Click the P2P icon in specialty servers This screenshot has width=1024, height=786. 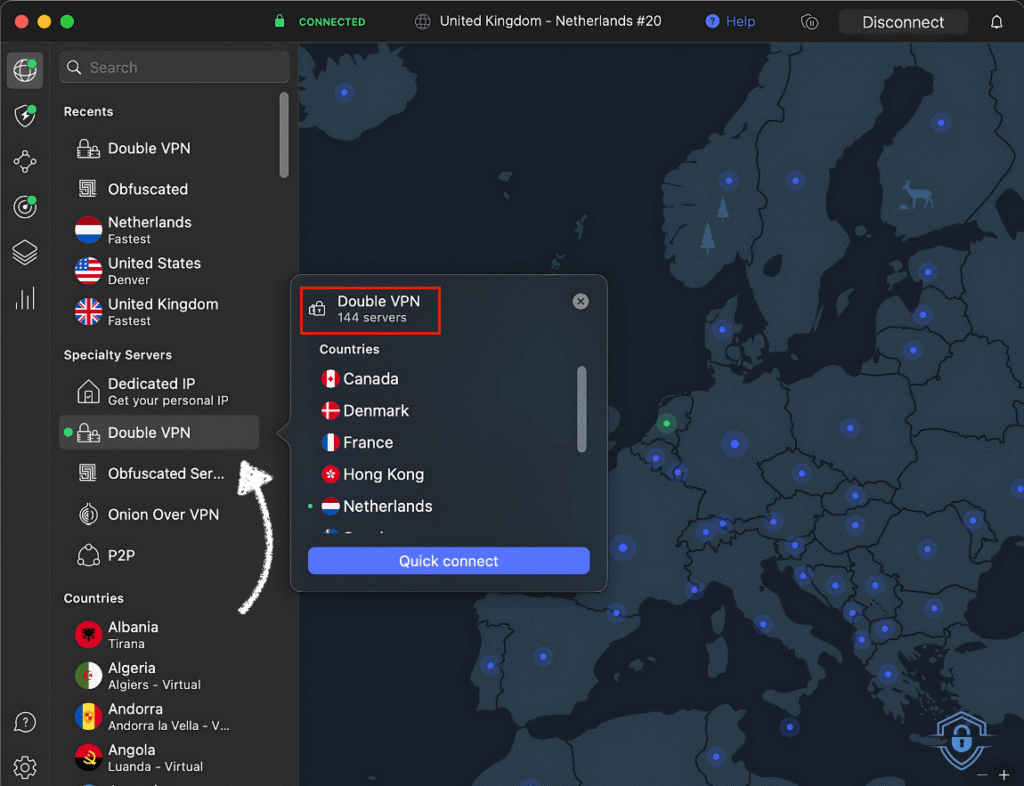88,556
